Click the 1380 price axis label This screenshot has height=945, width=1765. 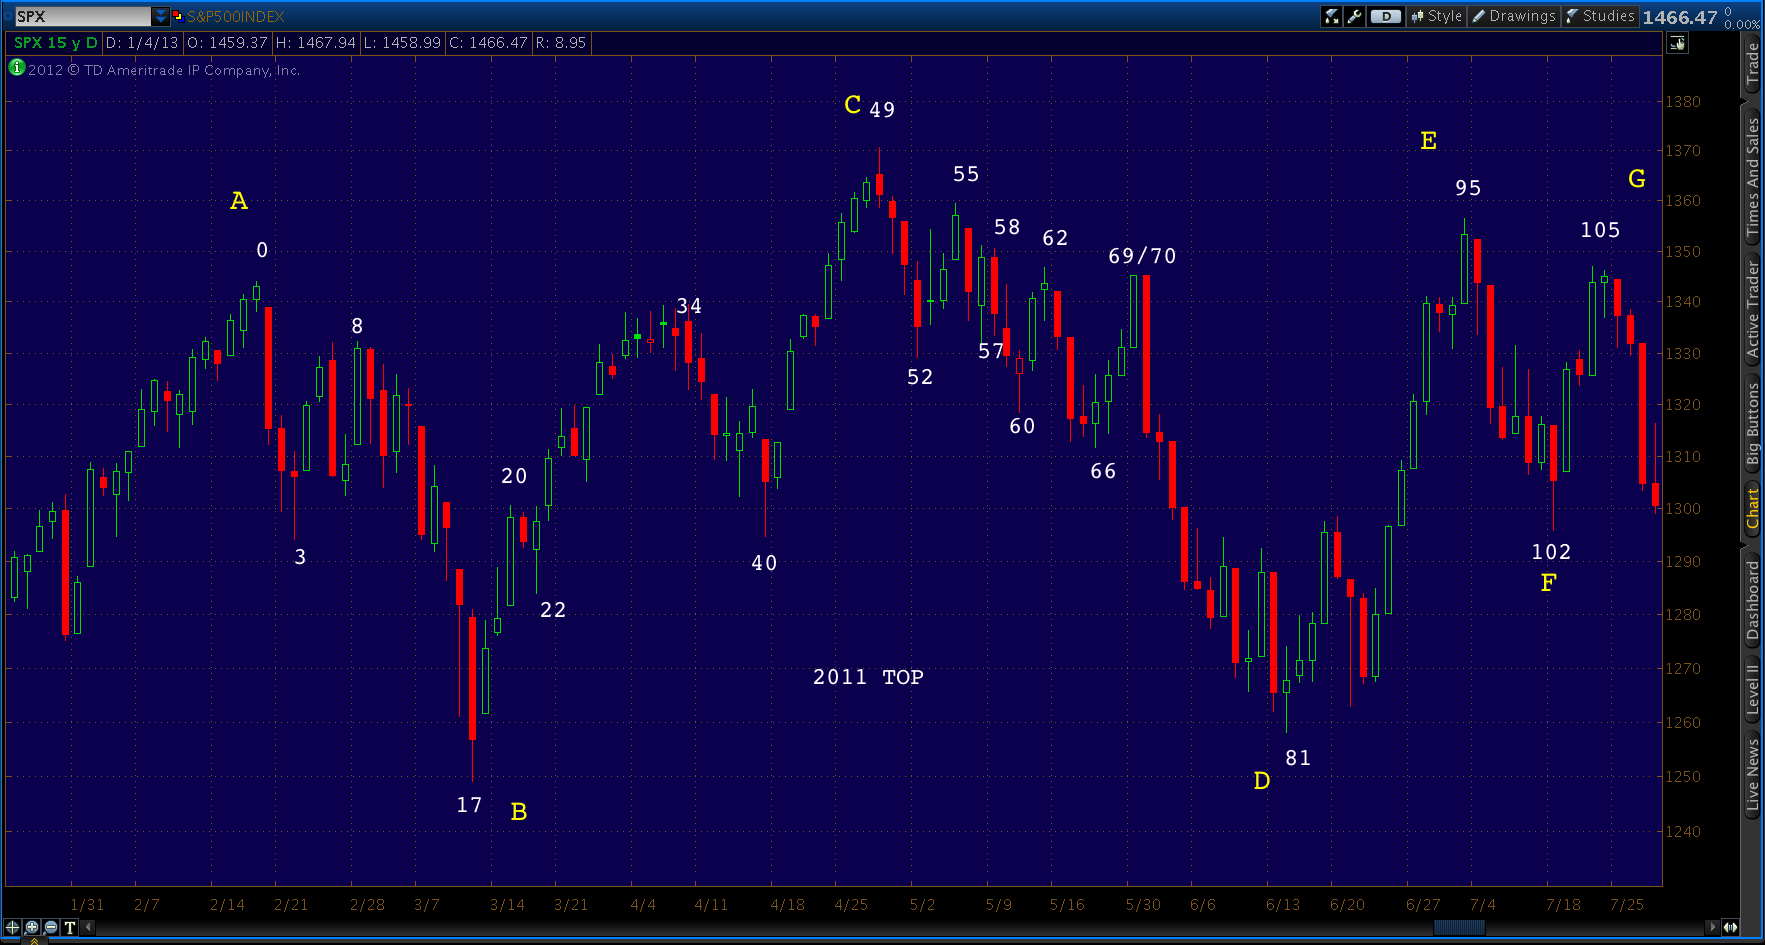point(1682,101)
